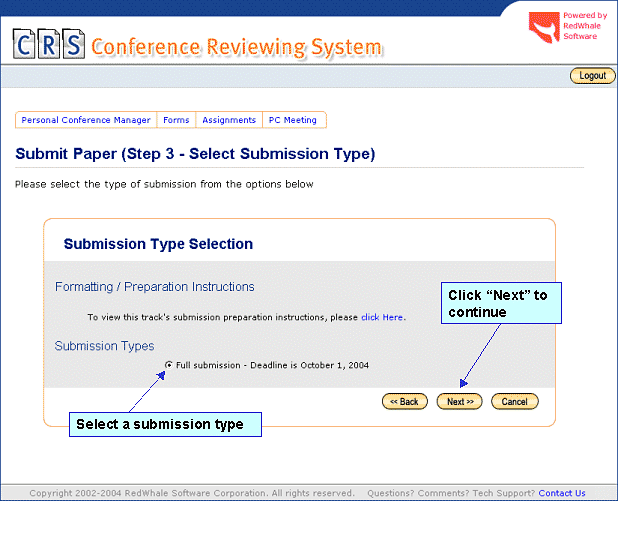Select the Full submission radio button
This screenshot has height=534, width=618.
click(x=168, y=365)
